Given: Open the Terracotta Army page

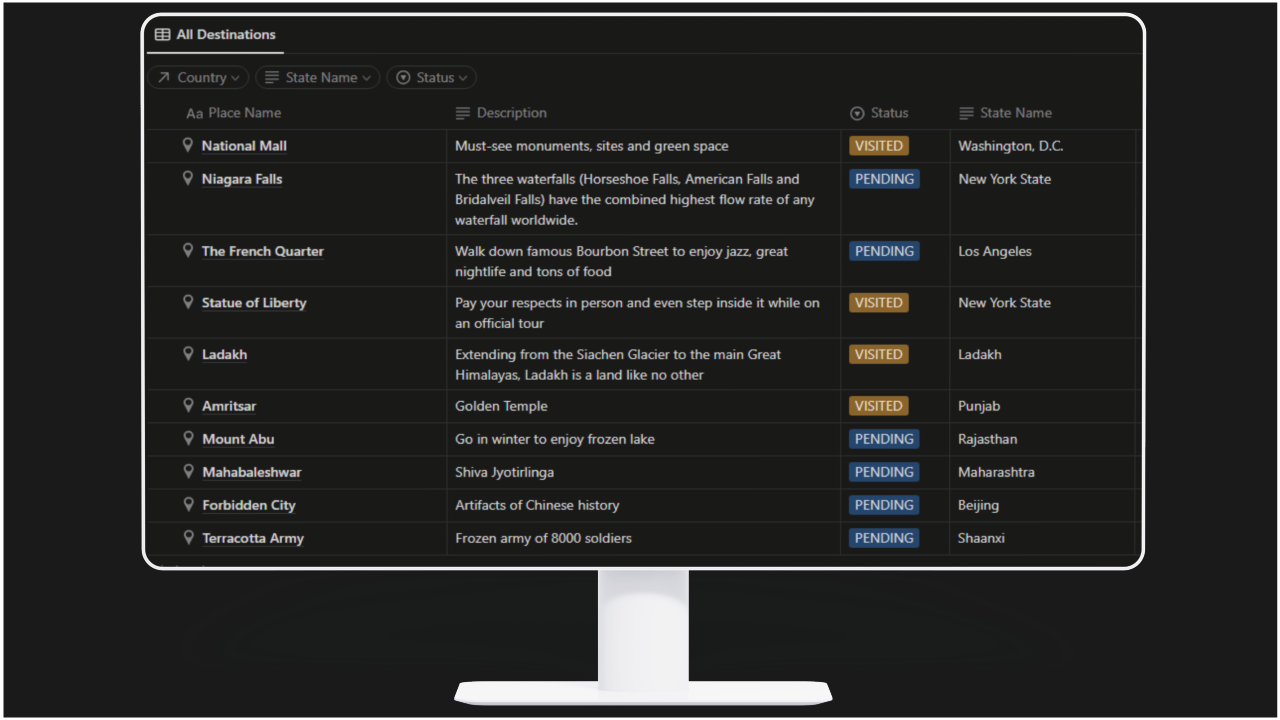Looking at the screenshot, I should pyautogui.click(x=253, y=538).
